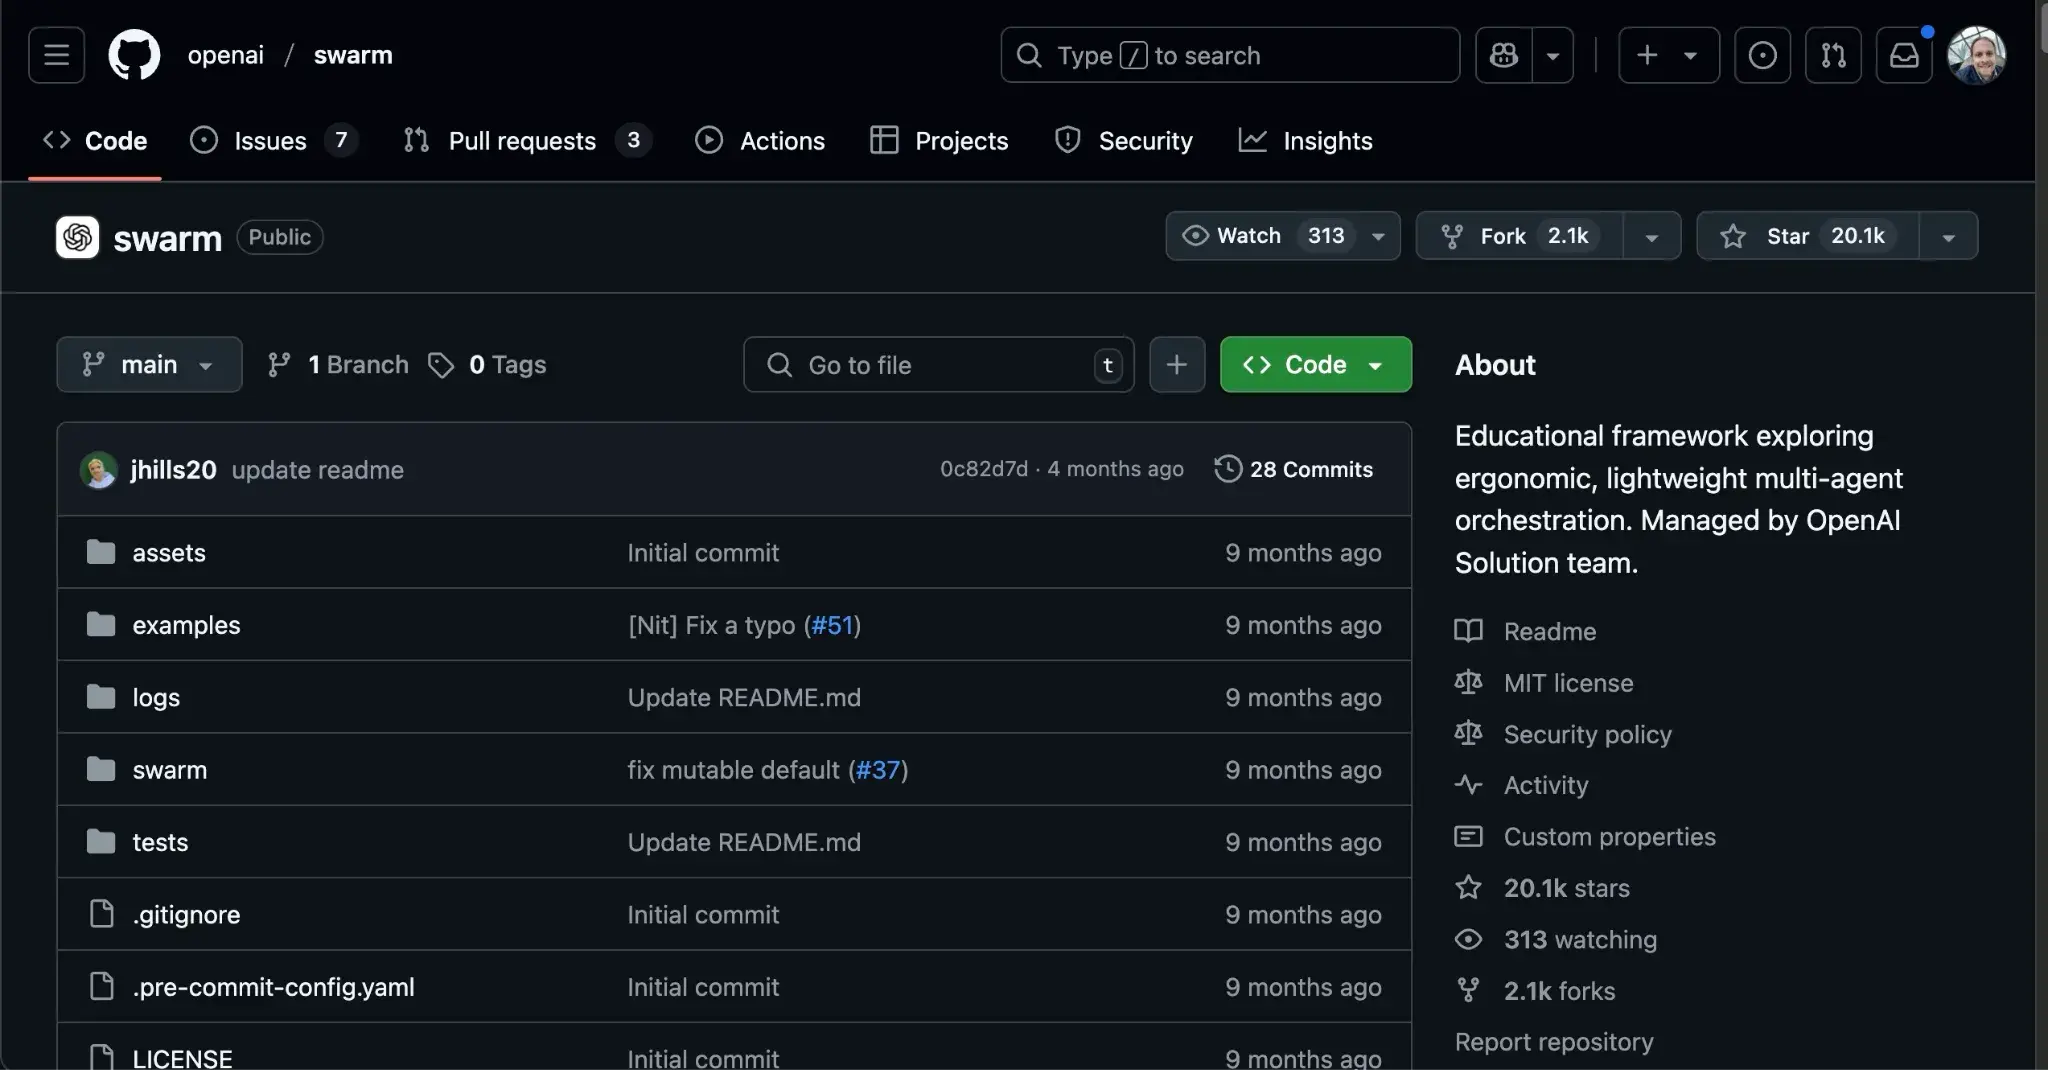The height and width of the screenshot is (1070, 2048).
Task: Click jhills20 commit avatar
Action: click(98, 469)
